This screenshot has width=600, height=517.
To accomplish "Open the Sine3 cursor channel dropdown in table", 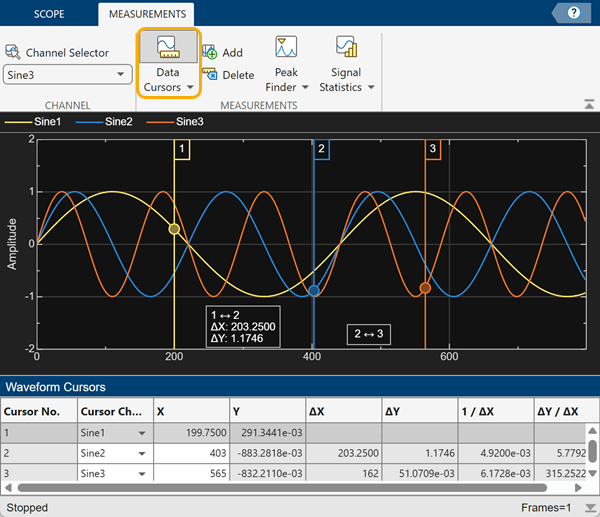I will pos(142,474).
